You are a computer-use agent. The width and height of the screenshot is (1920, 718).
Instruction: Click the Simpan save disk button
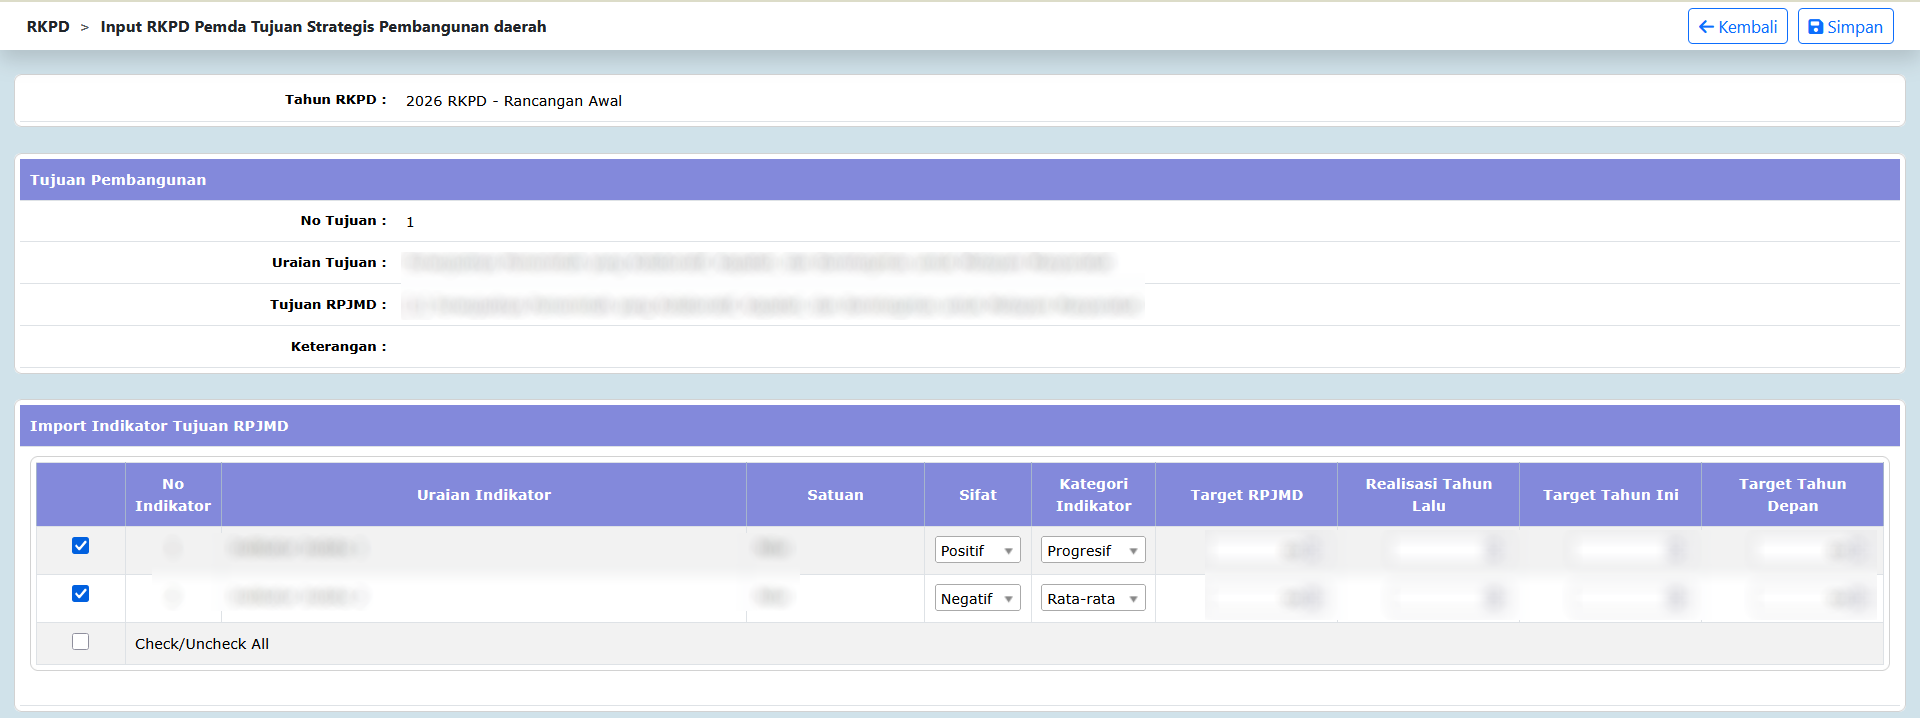(1845, 27)
